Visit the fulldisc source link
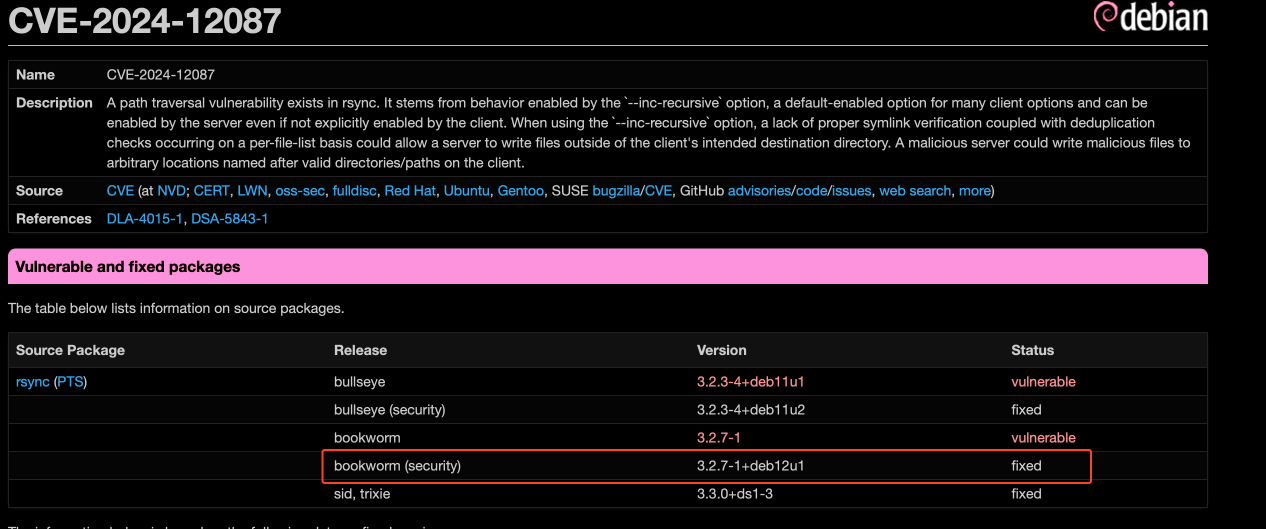Image resolution: width=1266 pixels, height=529 pixels. (x=354, y=191)
